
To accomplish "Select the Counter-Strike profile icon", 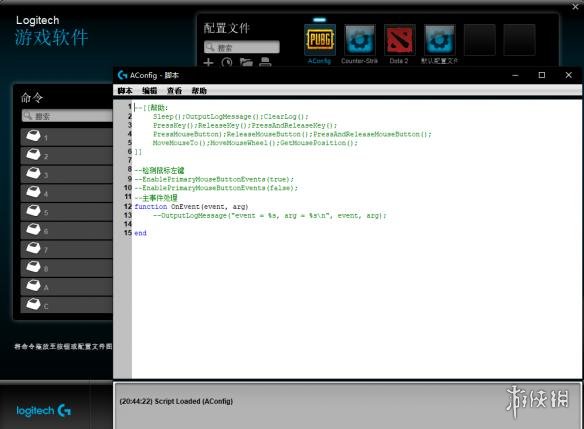I will [359, 39].
